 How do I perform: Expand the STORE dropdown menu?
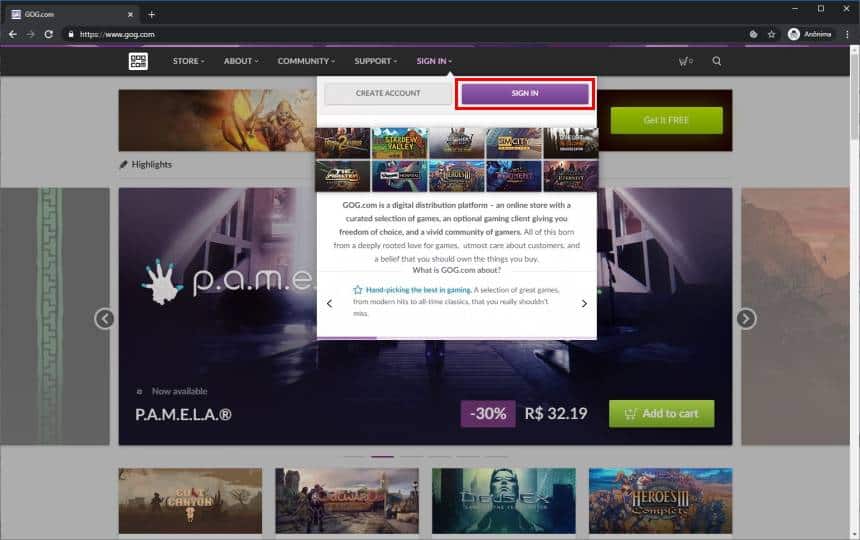[188, 61]
